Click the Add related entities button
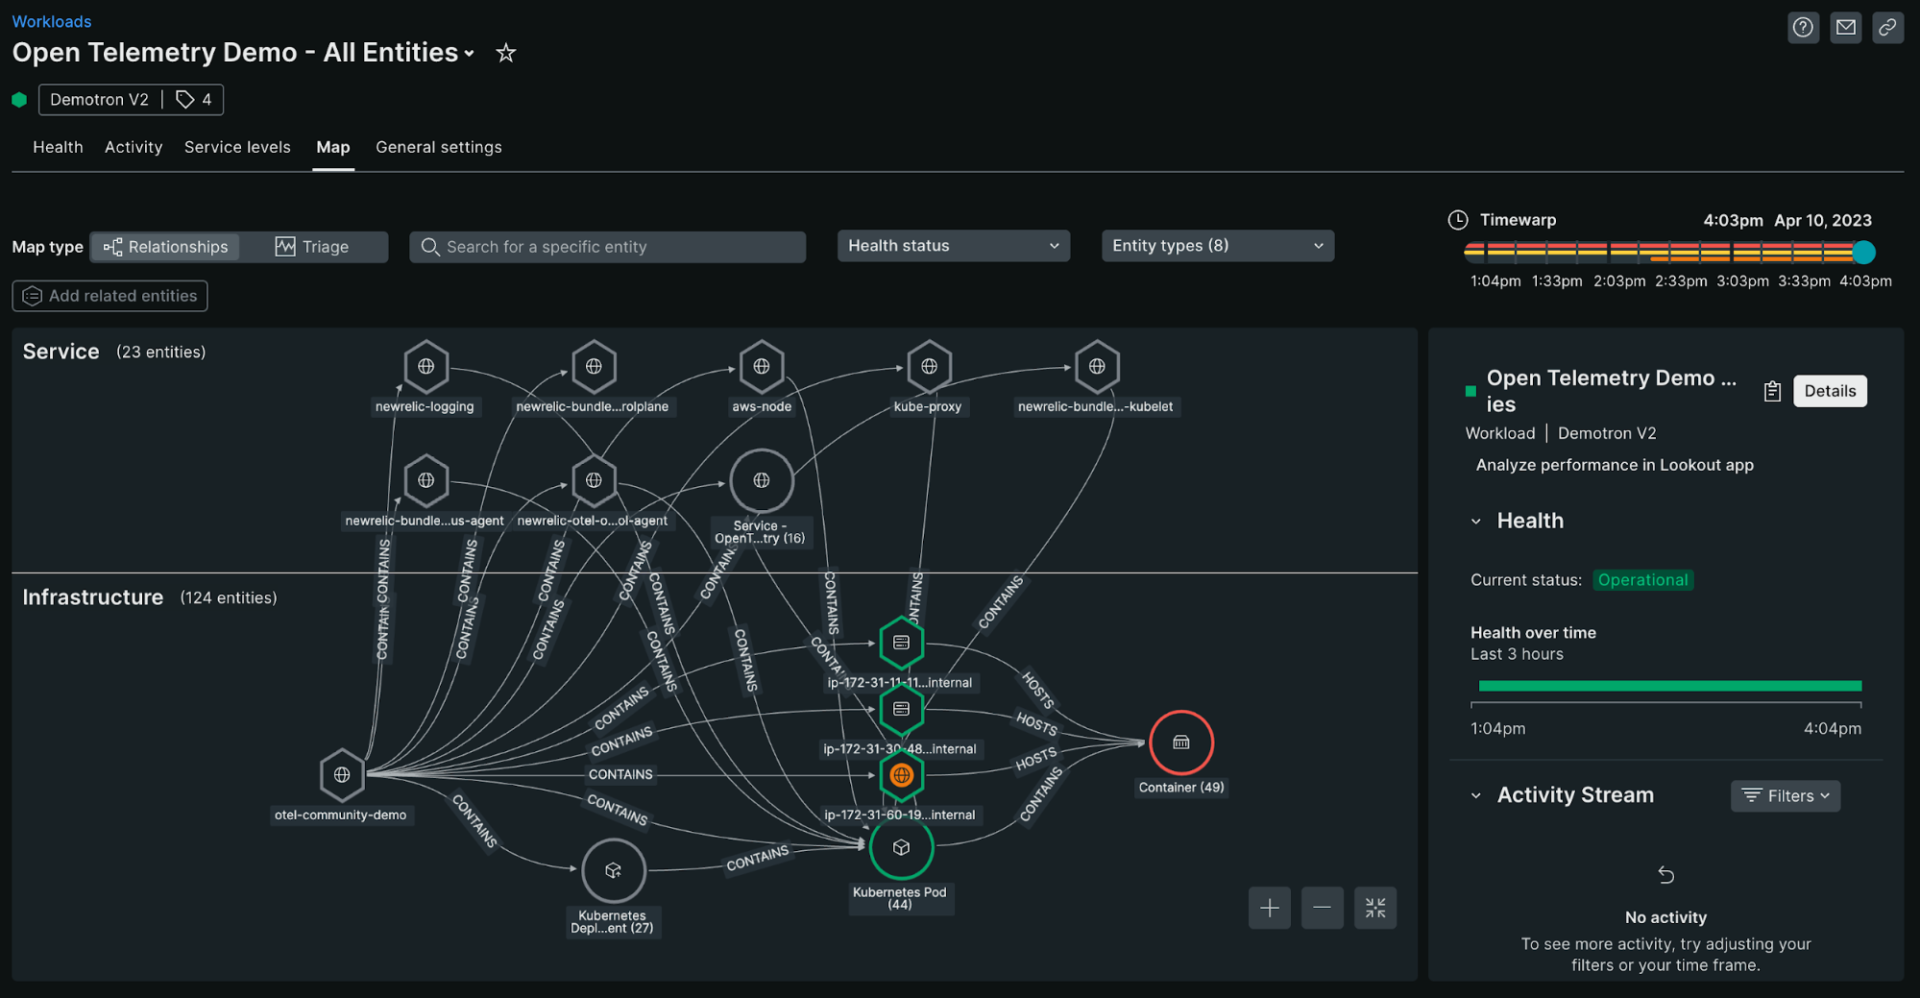This screenshot has height=998, width=1920. (110, 296)
